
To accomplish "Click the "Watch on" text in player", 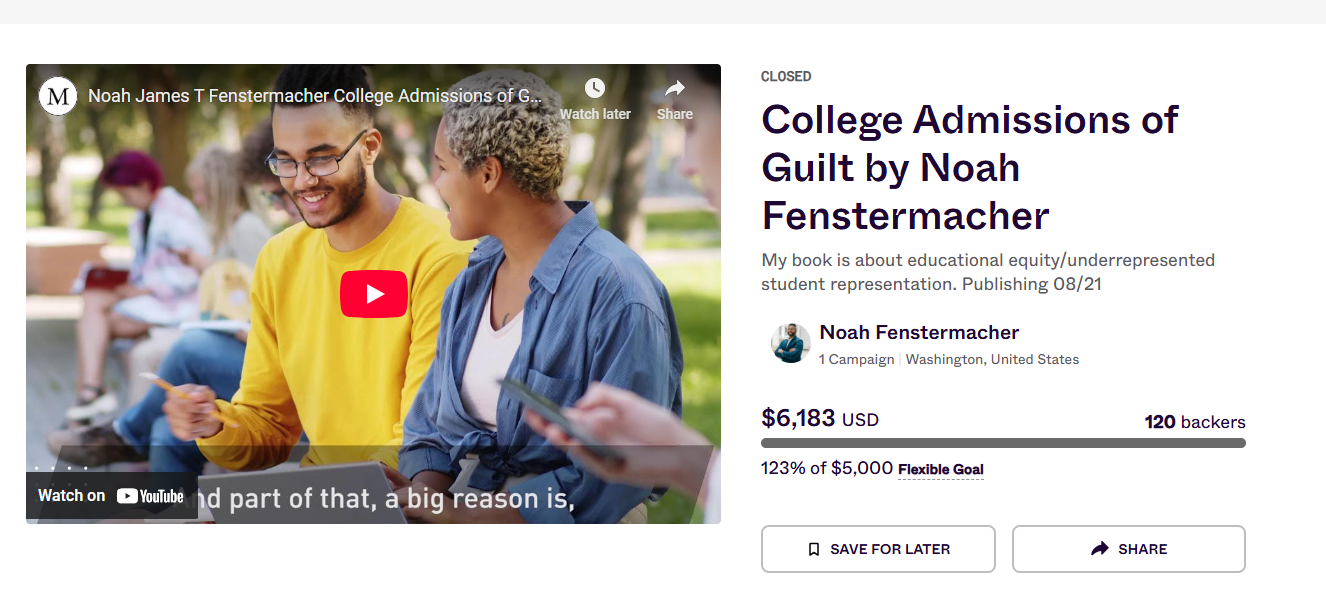I will (71, 496).
